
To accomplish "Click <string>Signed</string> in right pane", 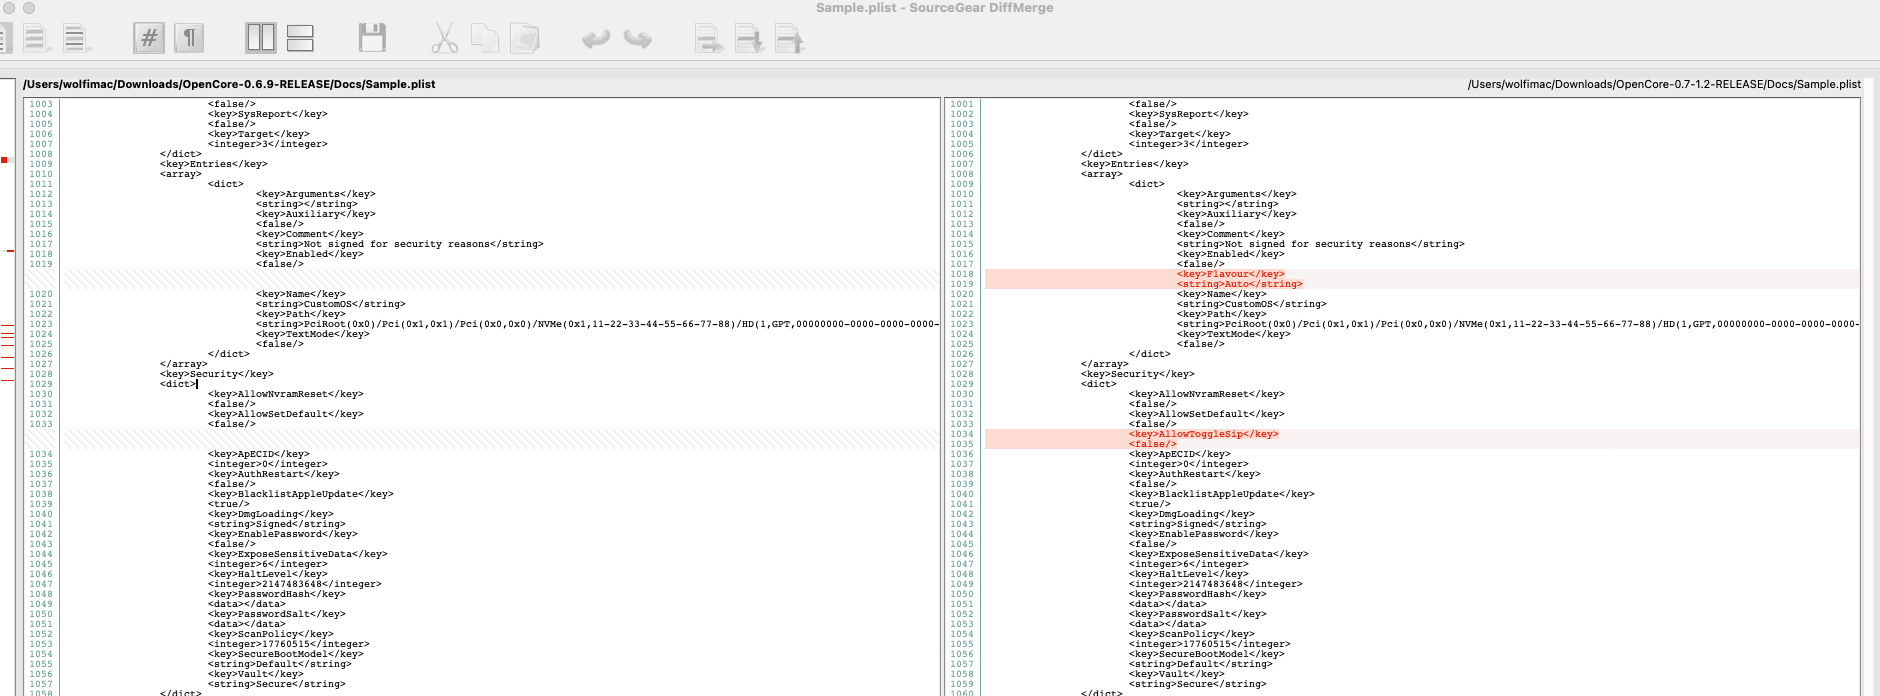I will click(x=1197, y=524).
